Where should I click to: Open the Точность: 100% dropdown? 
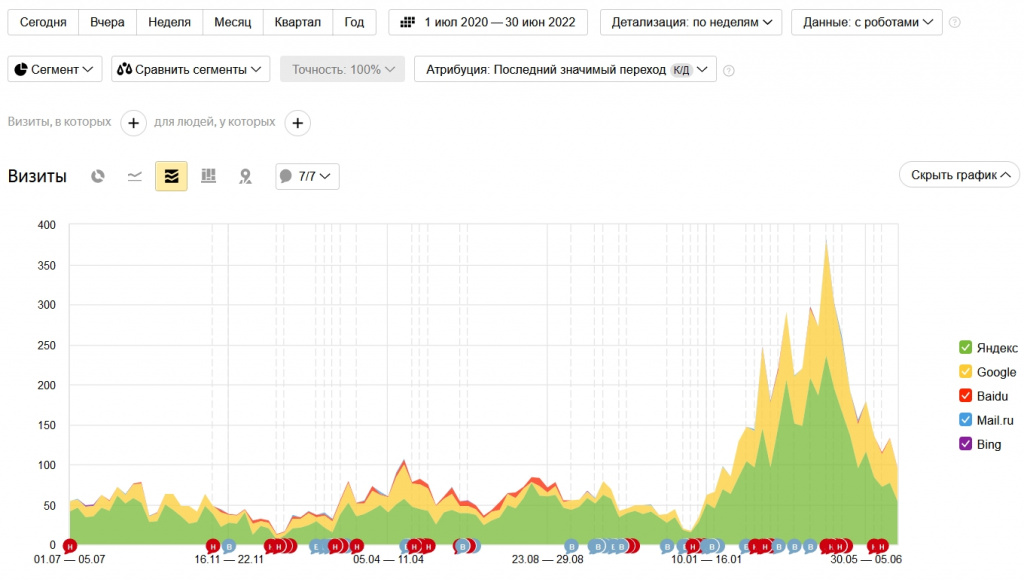pyautogui.click(x=342, y=69)
